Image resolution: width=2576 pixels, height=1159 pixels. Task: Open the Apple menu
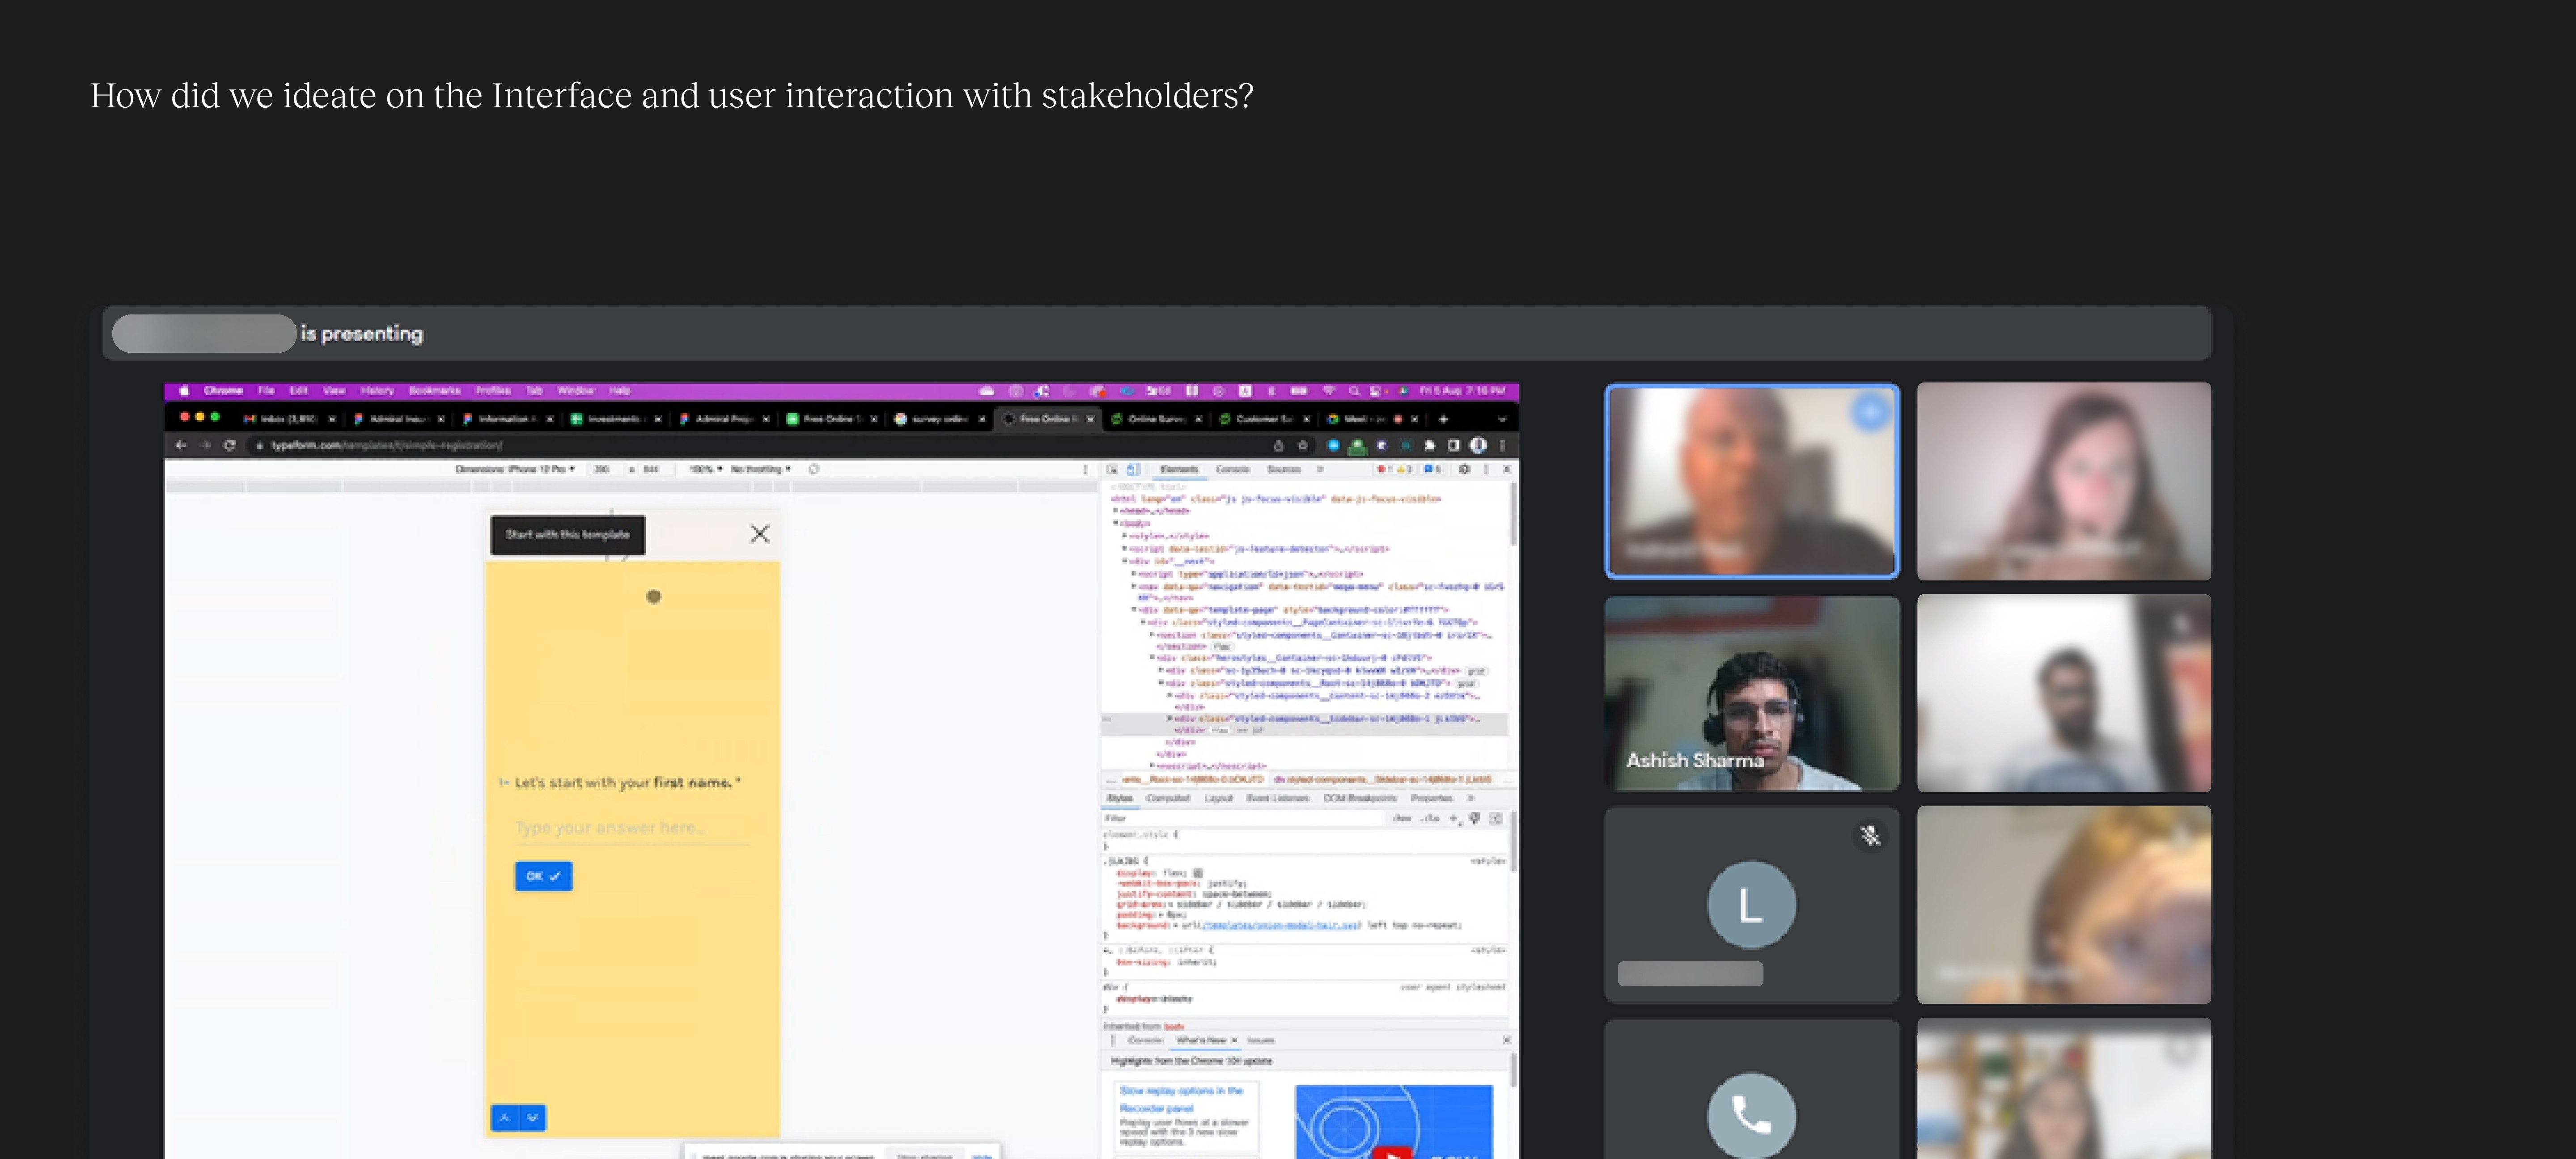coord(183,391)
